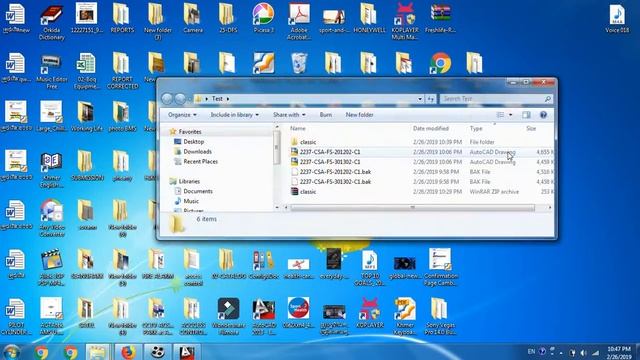Open the Windows Start button

pyautogui.click(x=11, y=352)
